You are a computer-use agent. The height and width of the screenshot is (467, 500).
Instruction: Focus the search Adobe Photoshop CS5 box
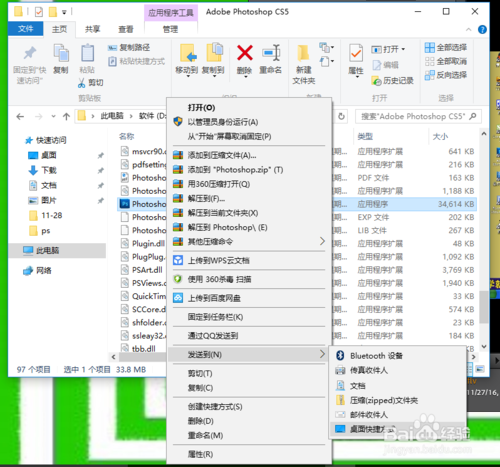pos(418,116)
